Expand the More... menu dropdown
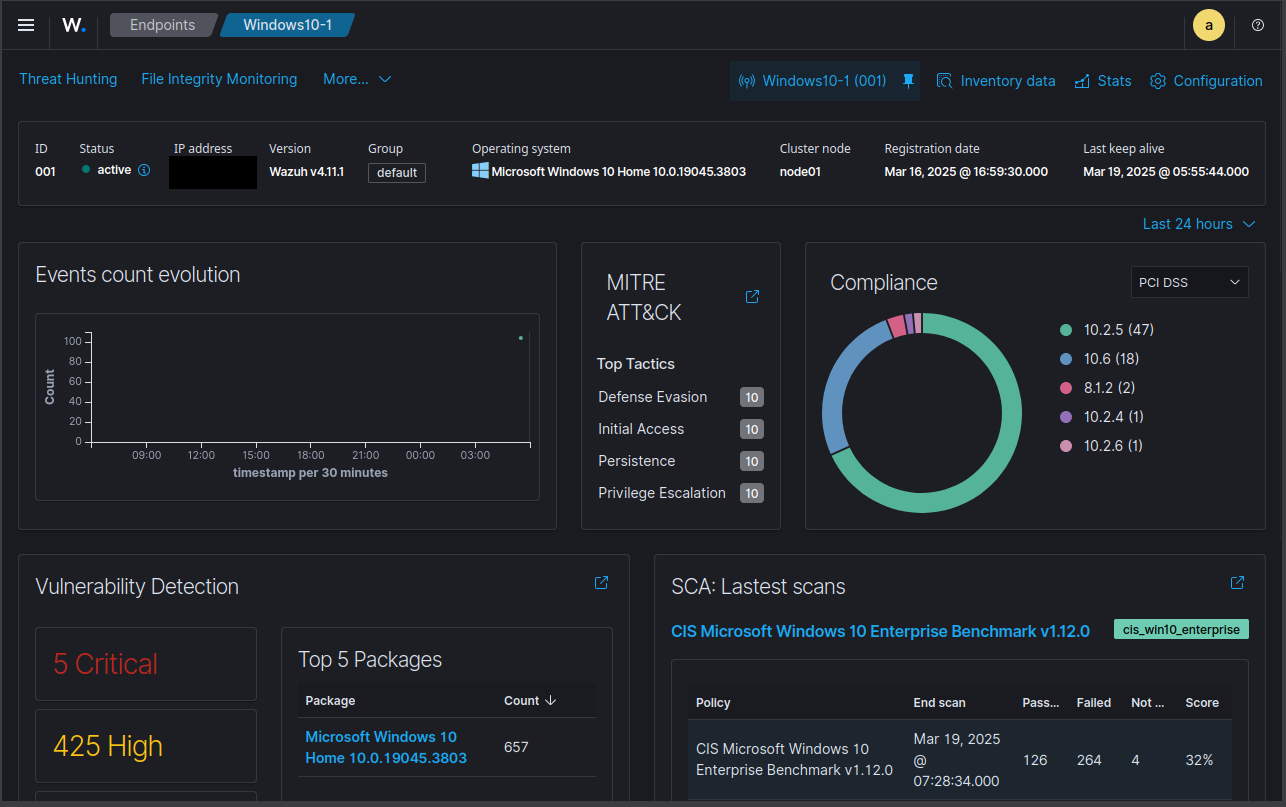The height and width of the screenshot is (807, 1286). 357,79
